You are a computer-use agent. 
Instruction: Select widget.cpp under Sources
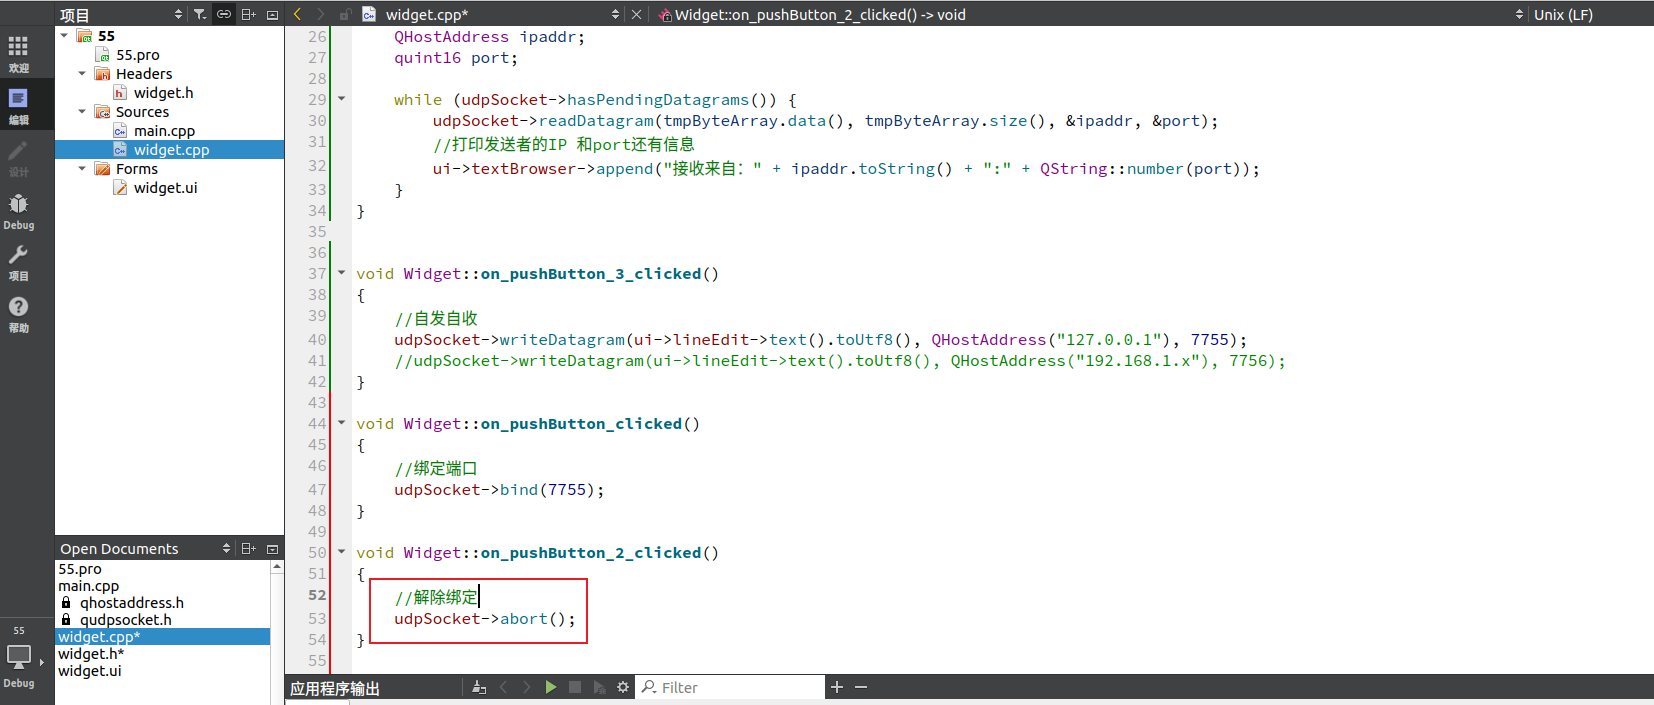pyautogui.click(x=171, y=150)
